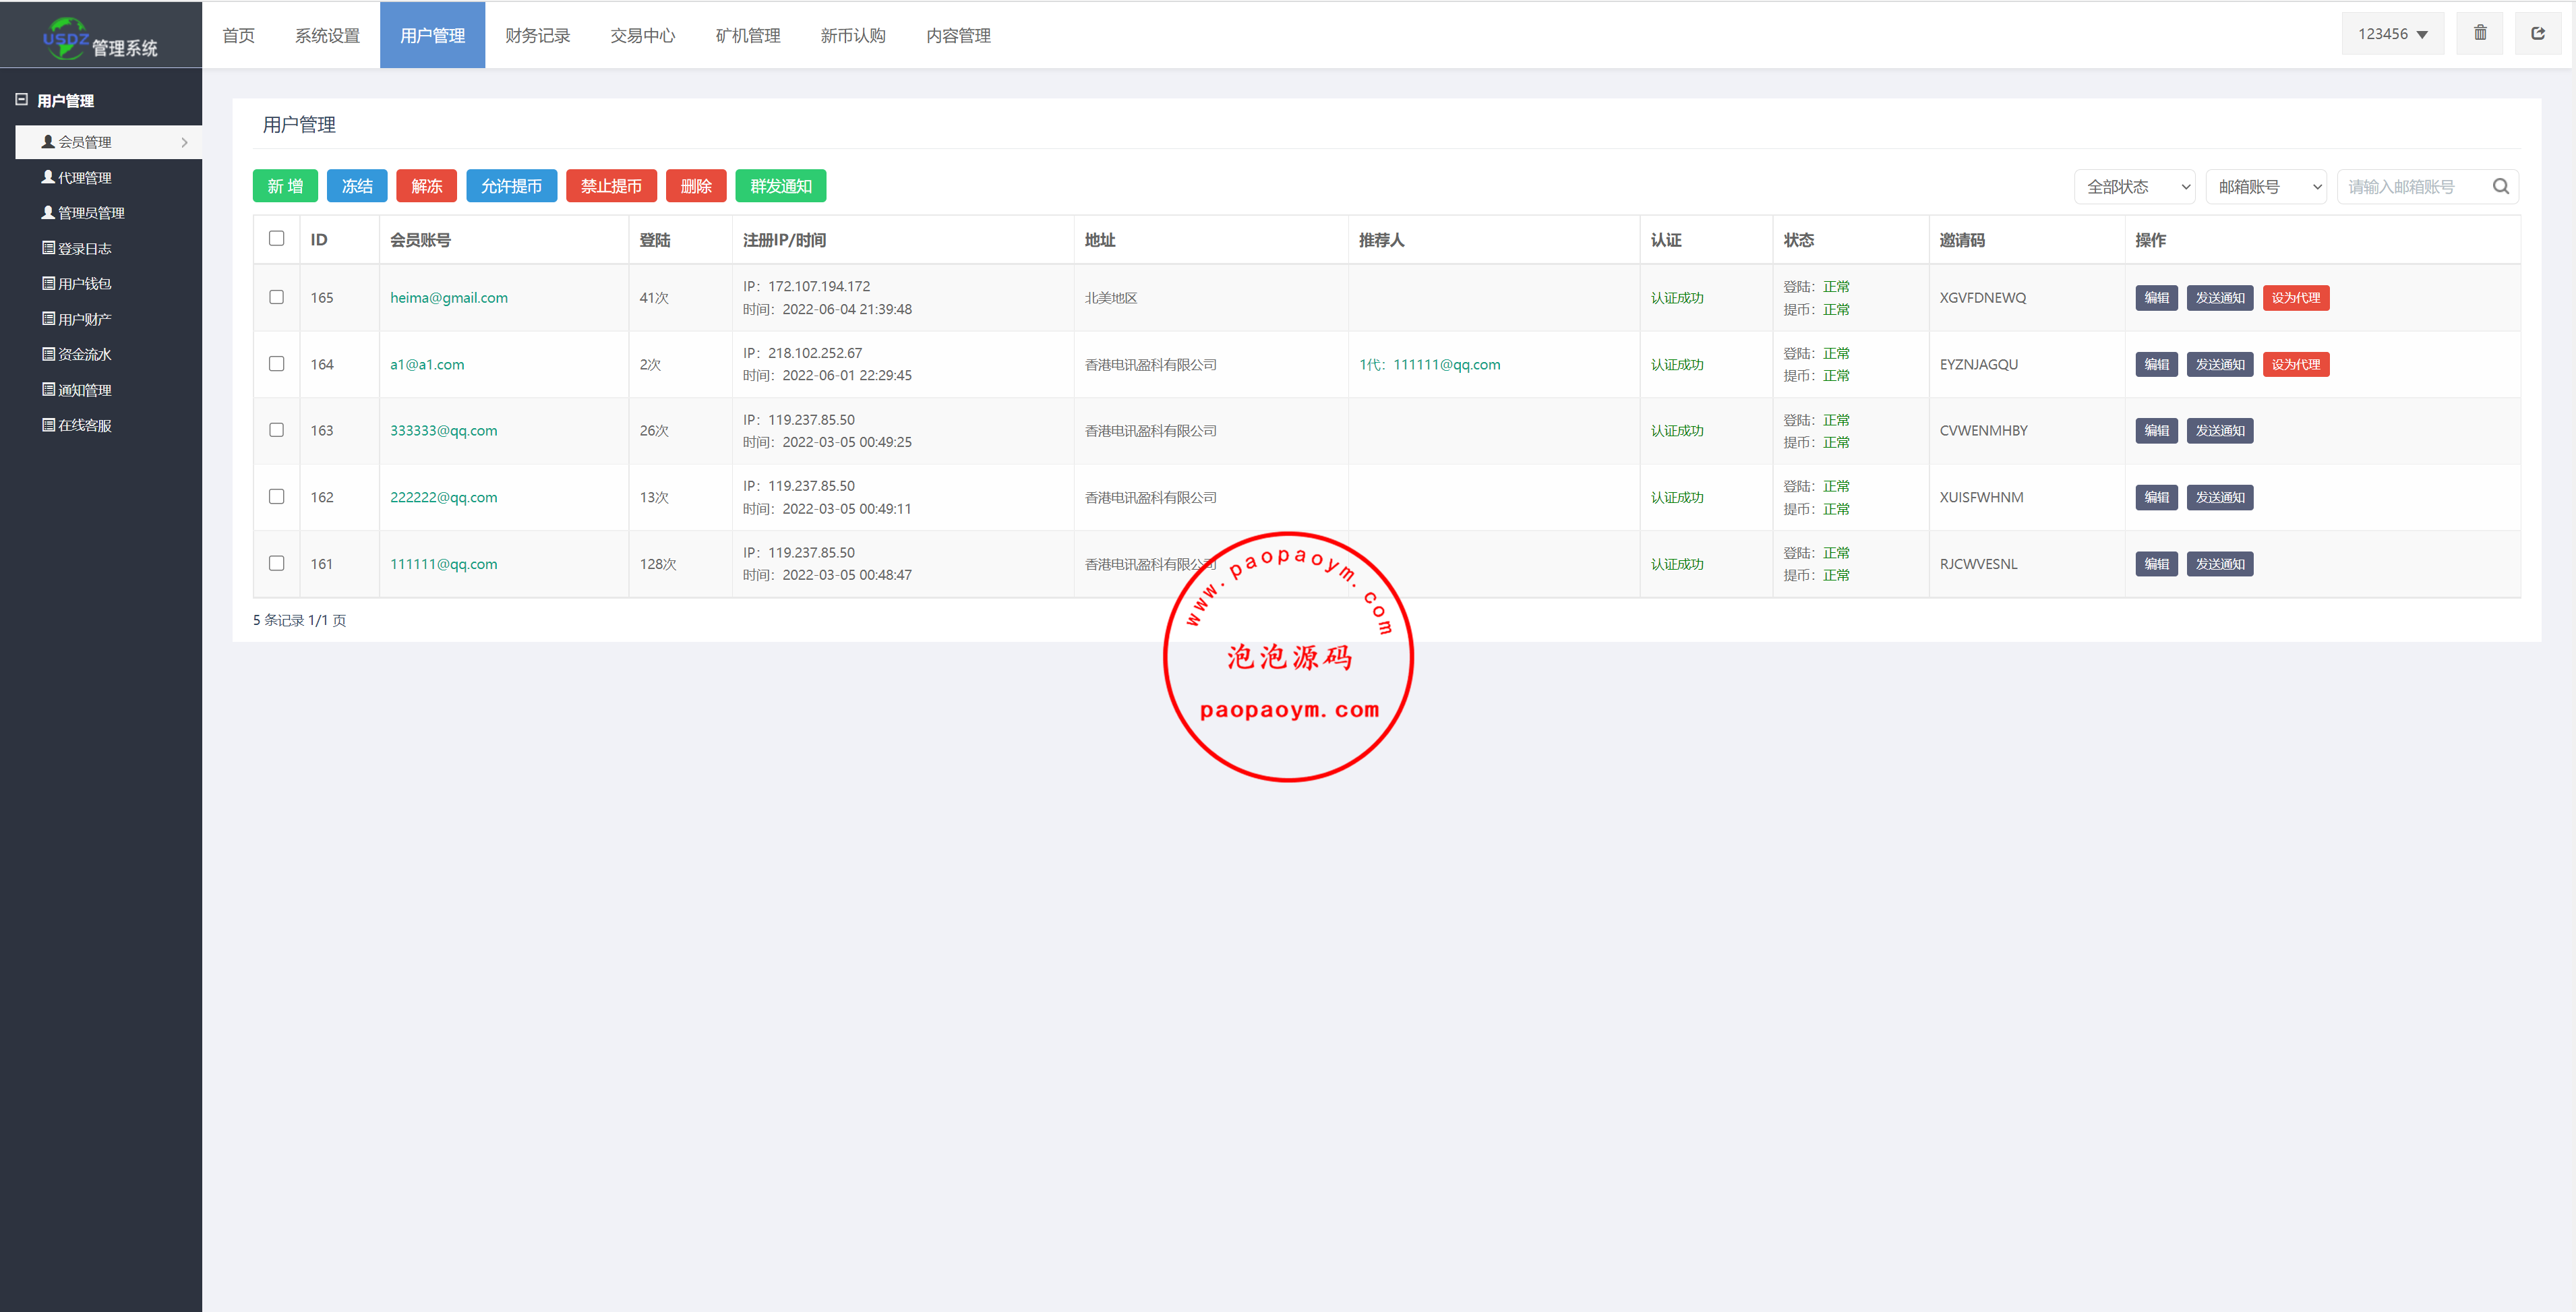The width and height of the screenshot is (2576, 1312).
Task: Tick checkbox for user ID 162
Action: point(276,496)
